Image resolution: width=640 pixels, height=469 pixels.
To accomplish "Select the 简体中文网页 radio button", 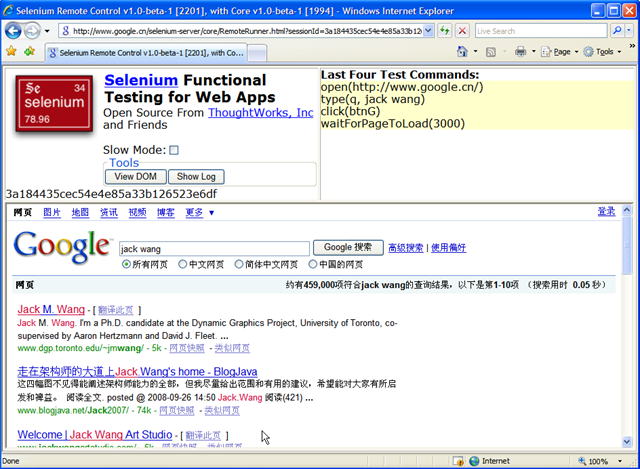I will (240, 265).
